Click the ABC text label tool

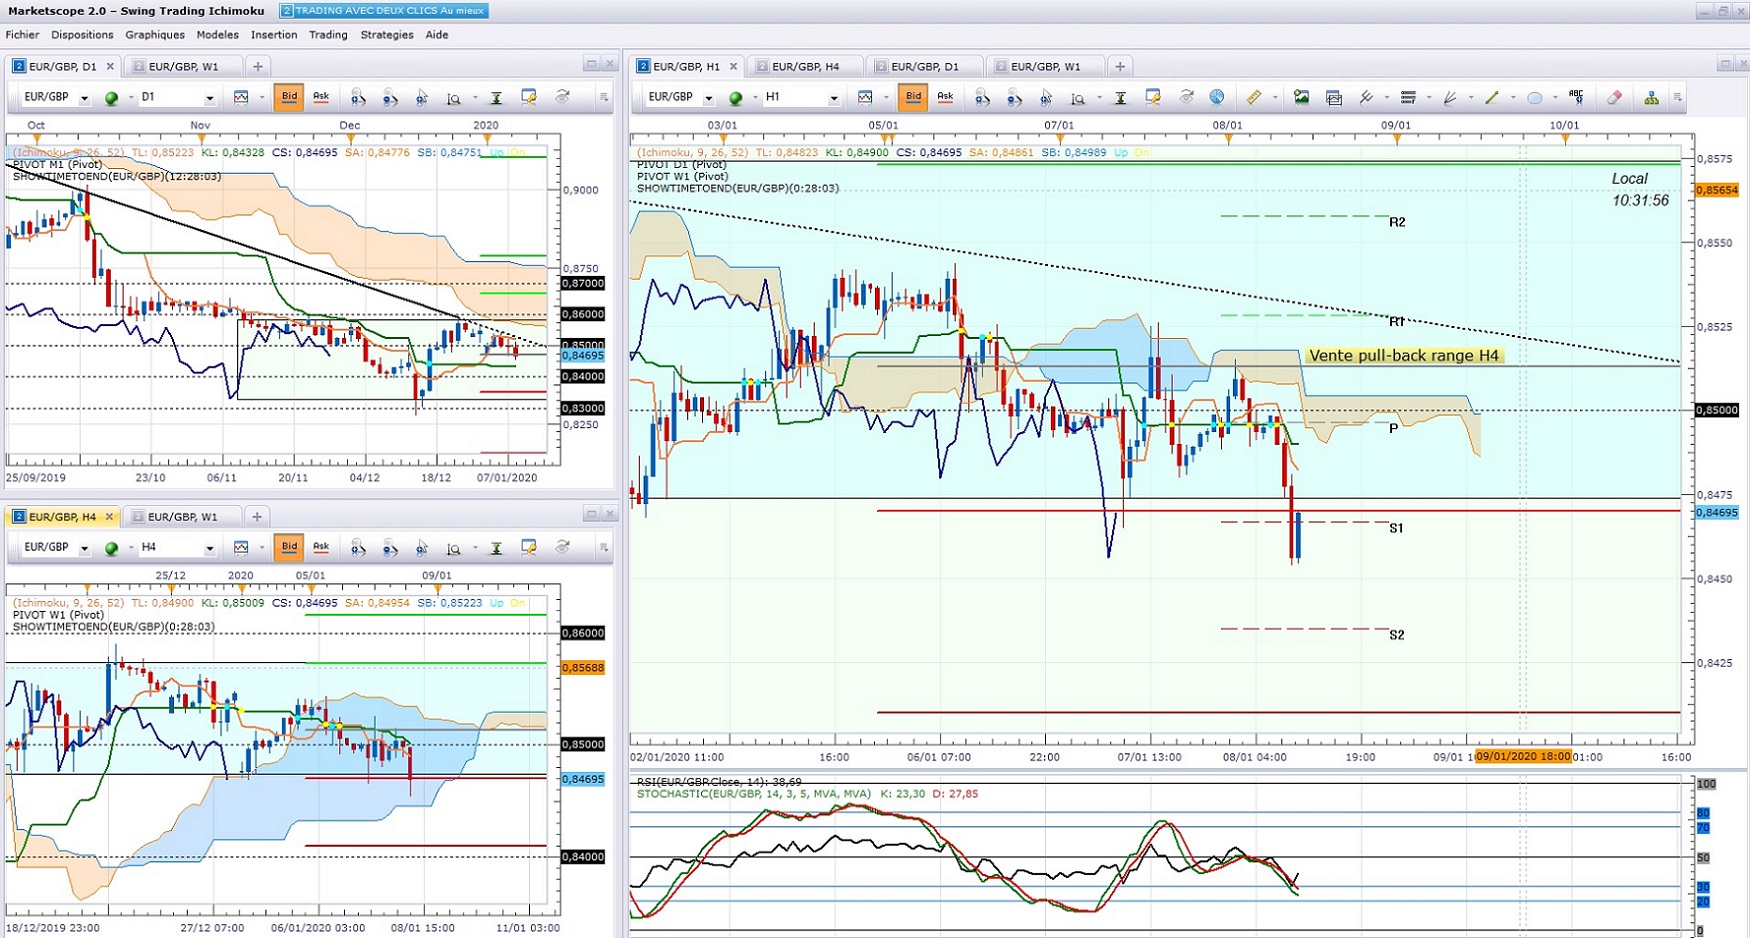[x=1576, y=97]
